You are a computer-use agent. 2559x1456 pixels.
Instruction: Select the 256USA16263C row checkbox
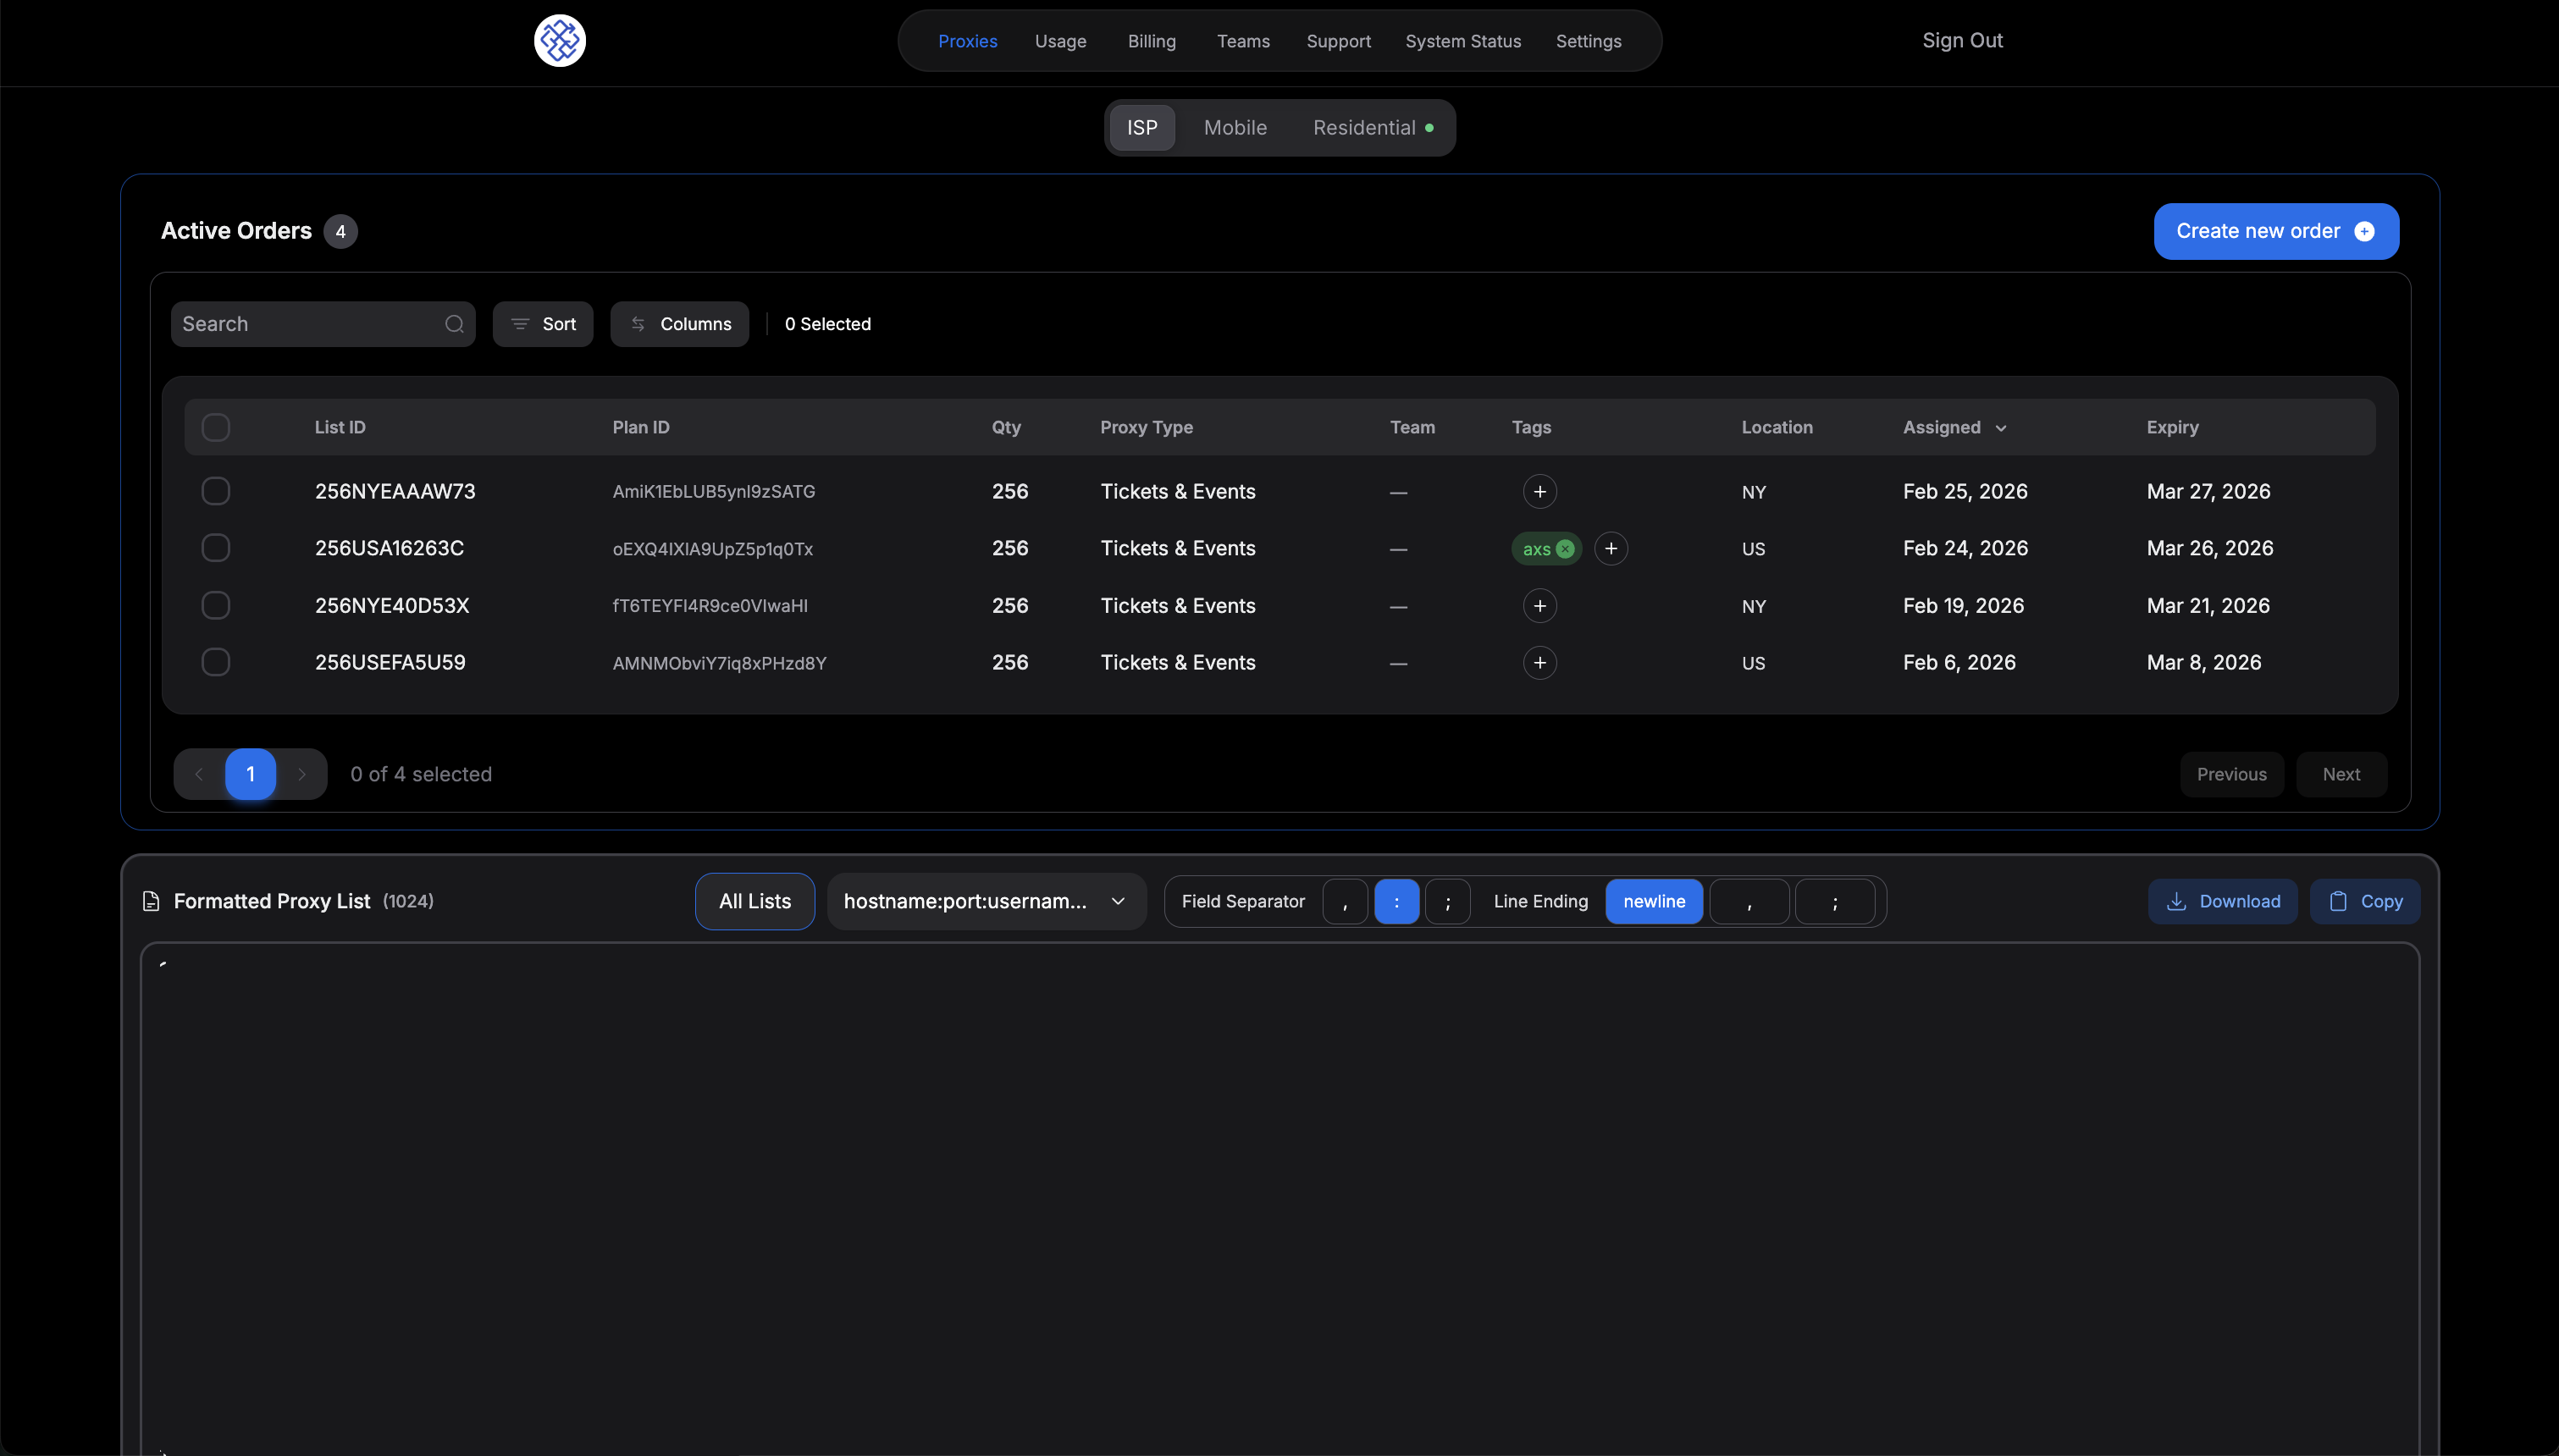click(216, 548)
